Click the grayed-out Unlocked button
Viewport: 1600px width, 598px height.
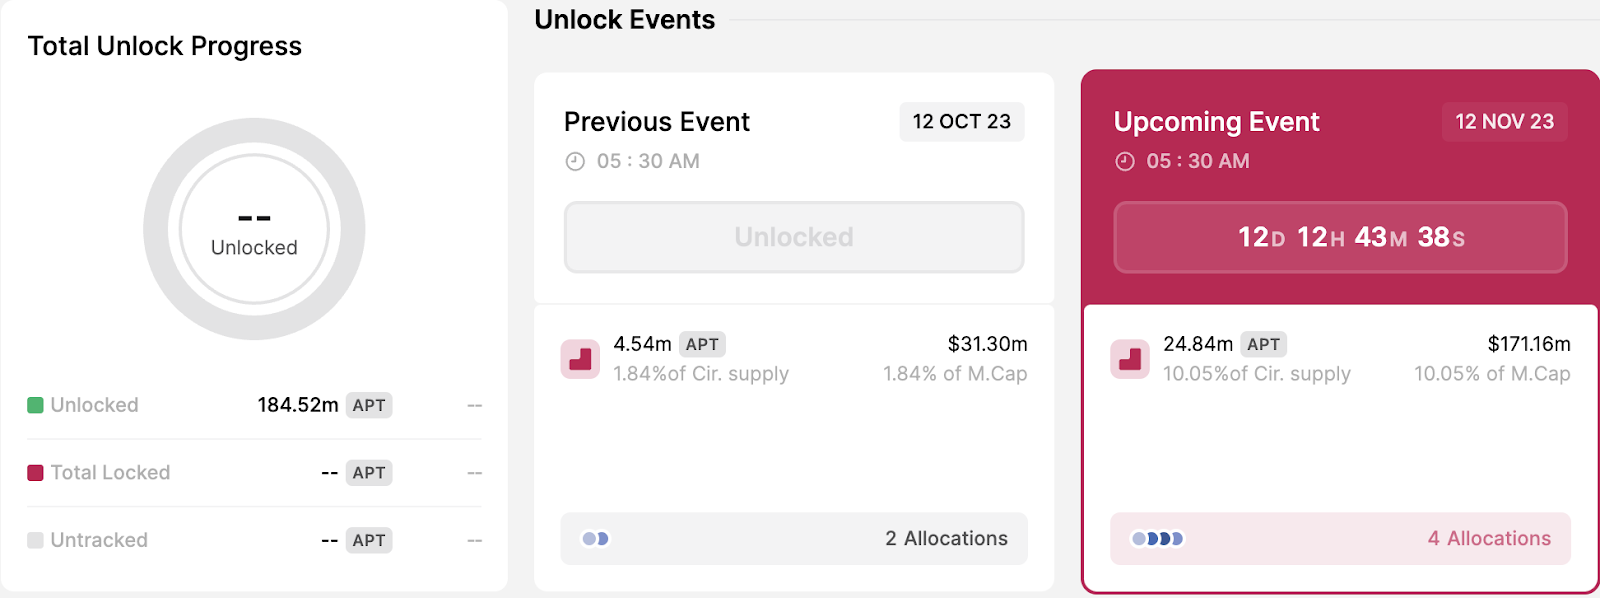(x=794, y=237)
